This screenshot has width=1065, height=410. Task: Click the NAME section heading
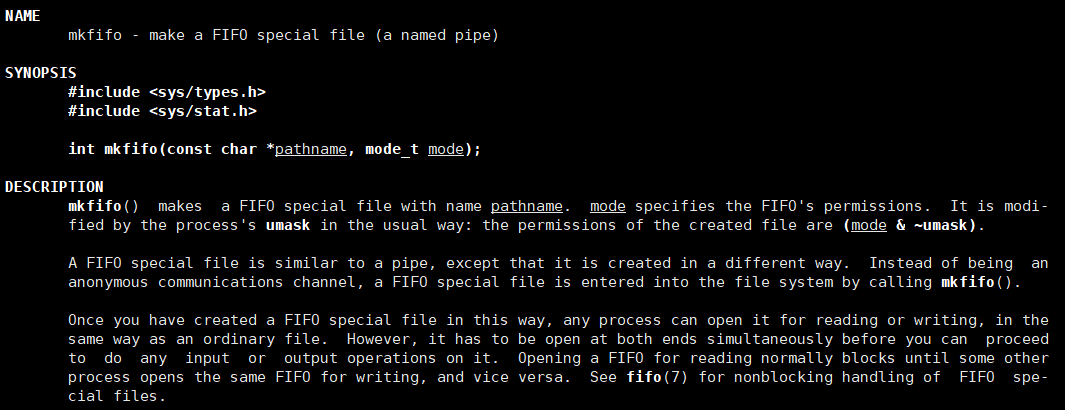click(x=22, y=16)
